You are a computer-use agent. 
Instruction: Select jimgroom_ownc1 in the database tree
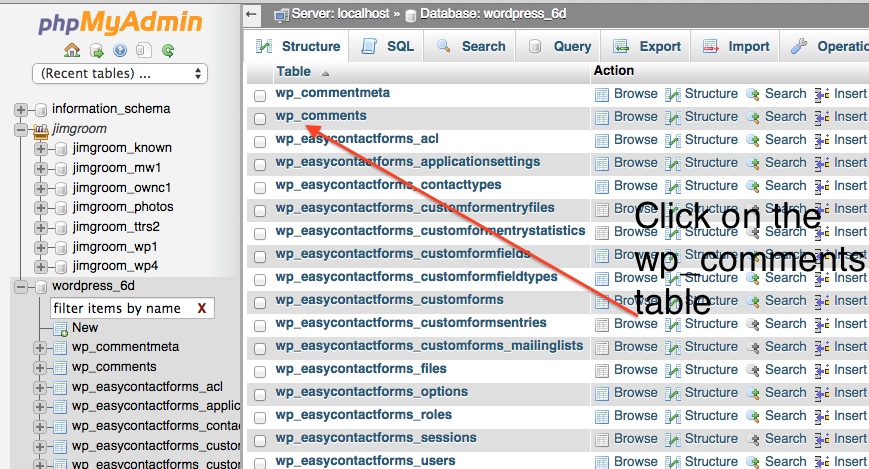pyautogui.click(x=121, y=188)
